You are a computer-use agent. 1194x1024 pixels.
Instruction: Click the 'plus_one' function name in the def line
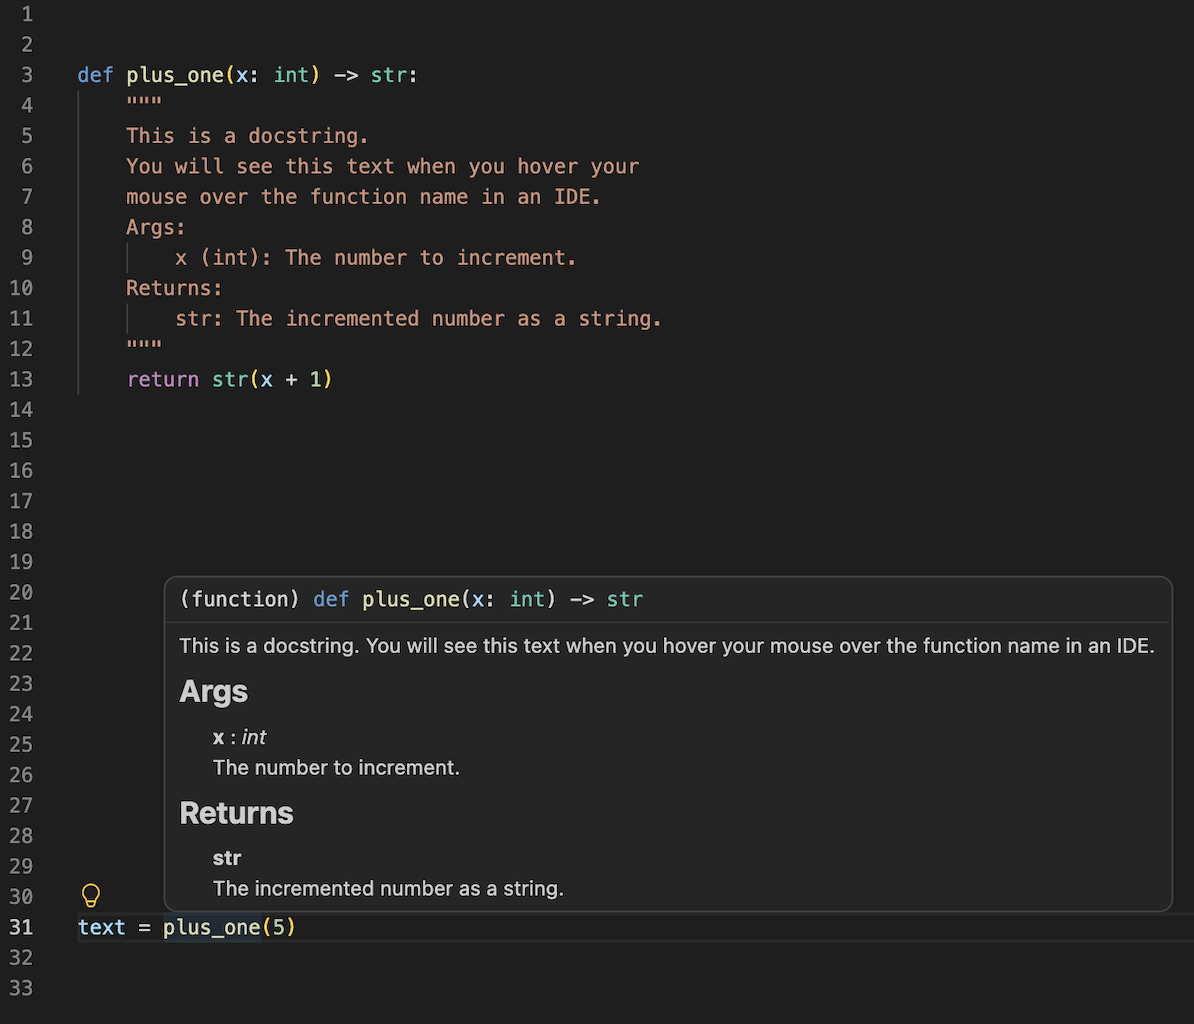click(175, 75)
